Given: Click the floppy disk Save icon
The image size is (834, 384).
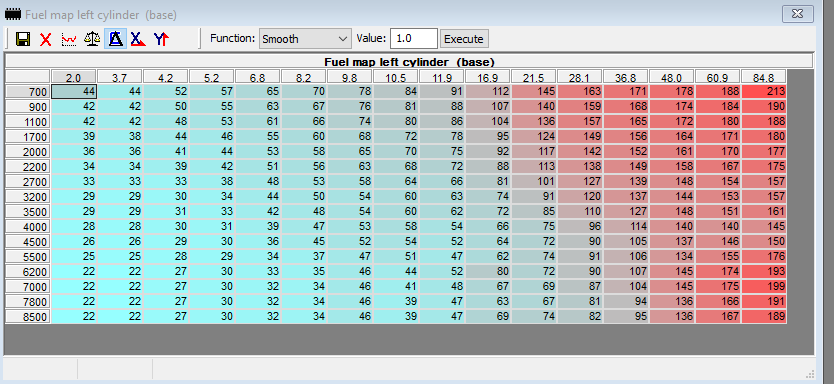Looking at the screenshot, I should click(x=23, y=39).
